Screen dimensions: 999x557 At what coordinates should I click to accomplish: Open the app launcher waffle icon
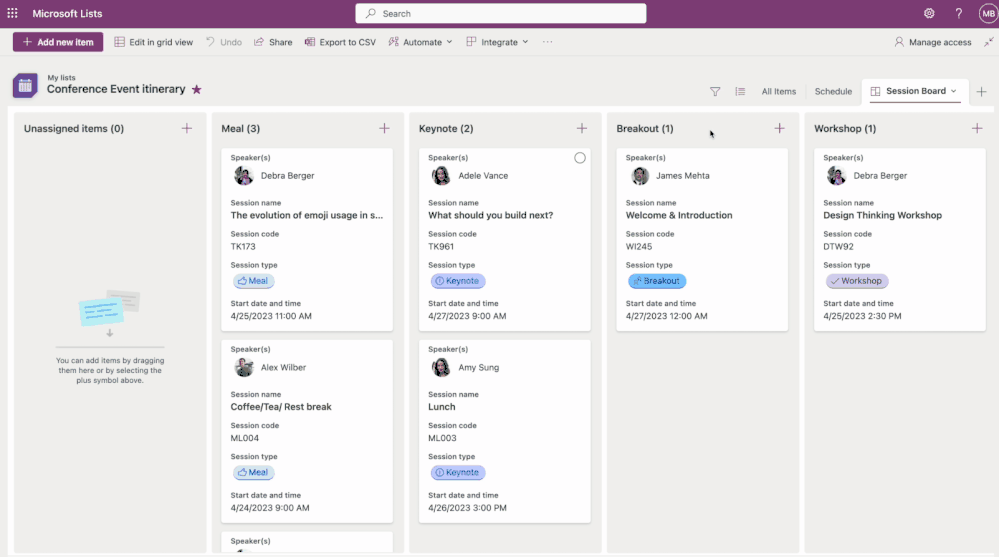(12, 13)
